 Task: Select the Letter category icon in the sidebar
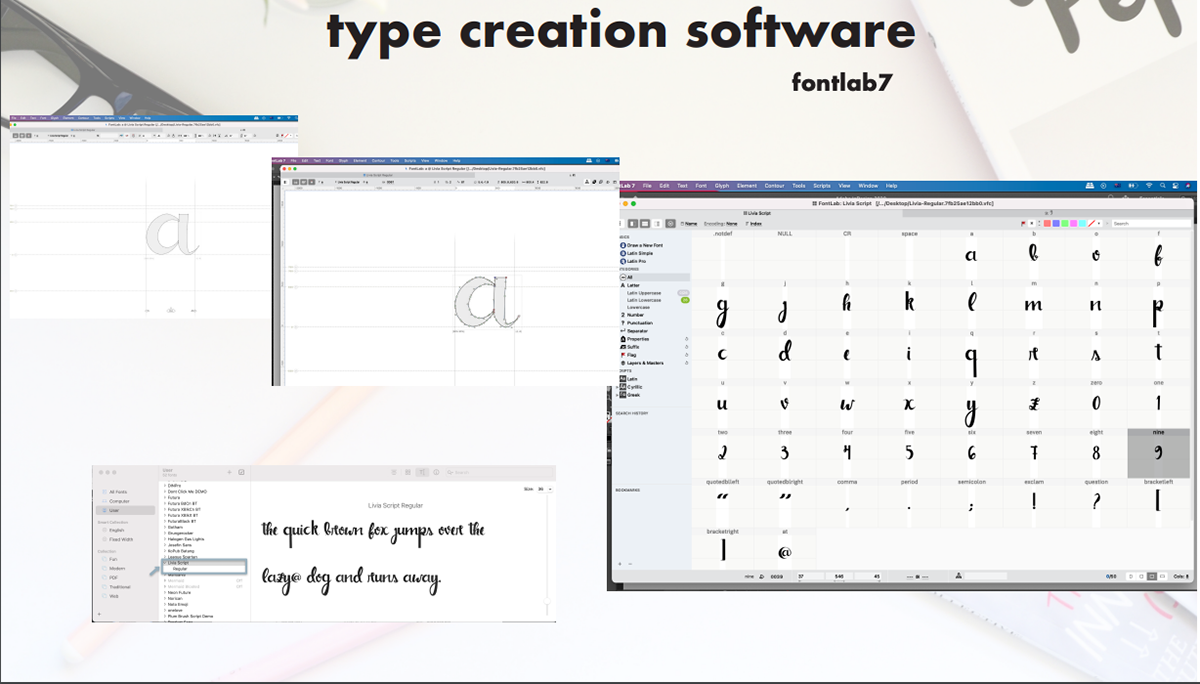pos(623,285)
